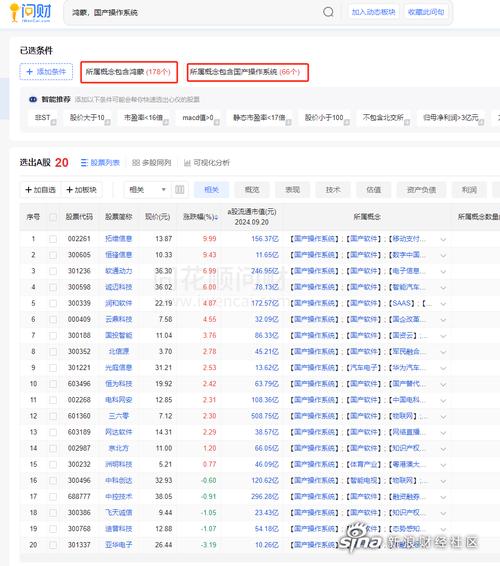Open stock link for code 301337
This screenshot has width=500, height=566.
pos(118,545)
